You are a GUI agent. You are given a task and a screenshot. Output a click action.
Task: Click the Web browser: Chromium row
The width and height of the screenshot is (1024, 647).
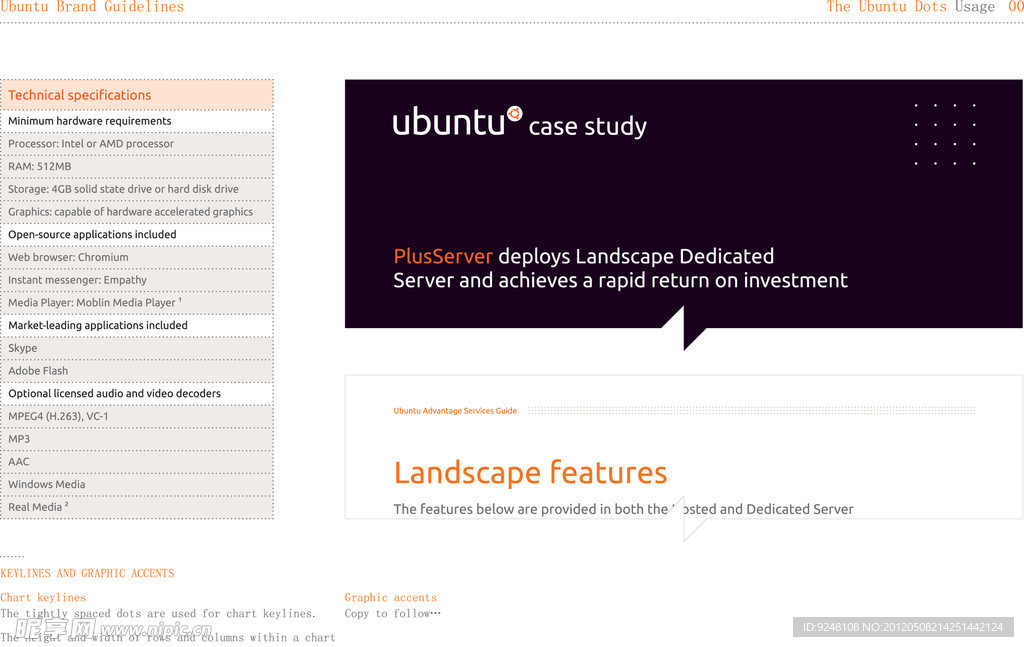[137, 257]
